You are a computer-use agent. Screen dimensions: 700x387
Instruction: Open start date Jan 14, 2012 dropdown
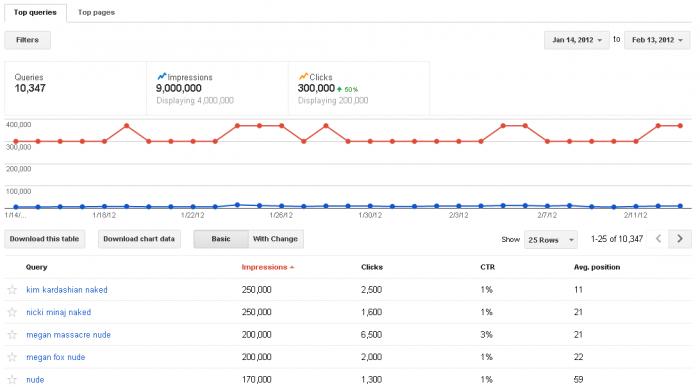[x=577, y=40]
